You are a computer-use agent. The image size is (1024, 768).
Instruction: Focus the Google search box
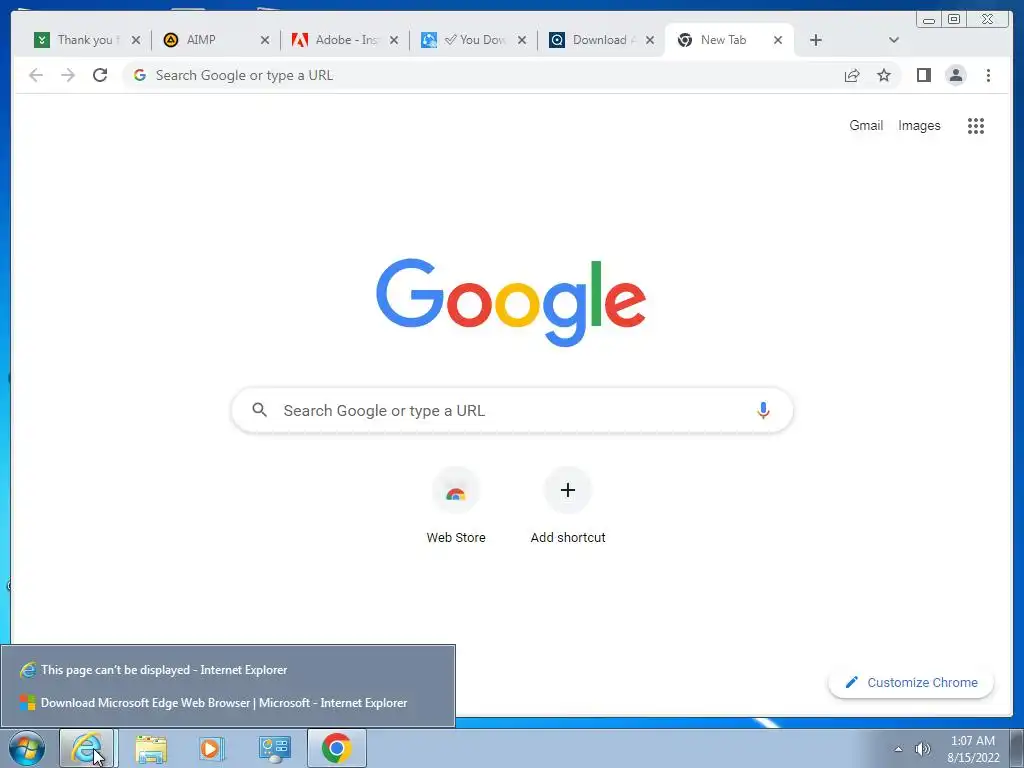pos(512,410)
